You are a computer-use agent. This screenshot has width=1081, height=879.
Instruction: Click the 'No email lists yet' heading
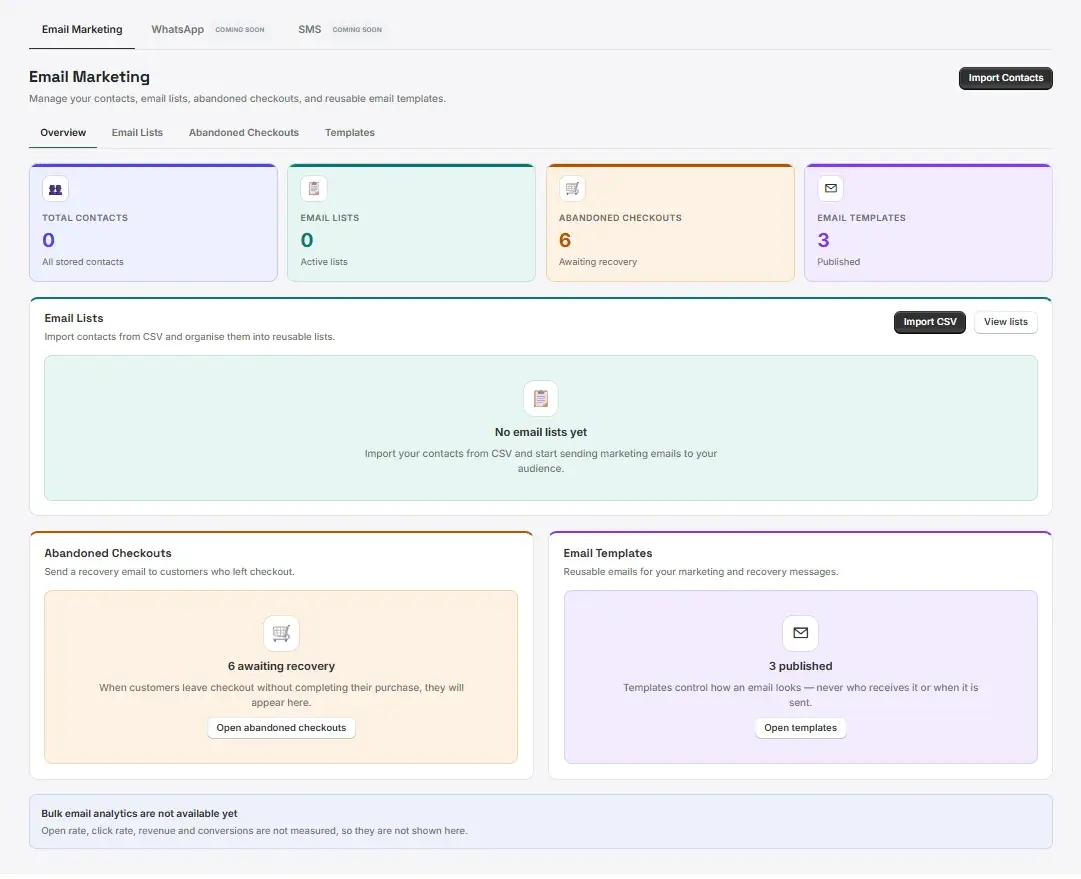pyautogui.click(x=541, y=434)
